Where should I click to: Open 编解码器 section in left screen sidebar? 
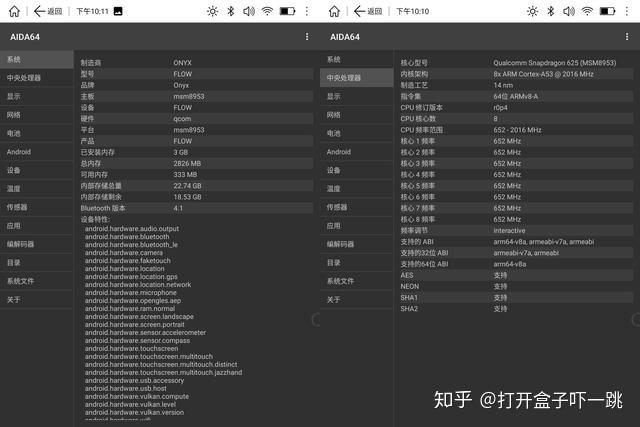tap(37, 244)
